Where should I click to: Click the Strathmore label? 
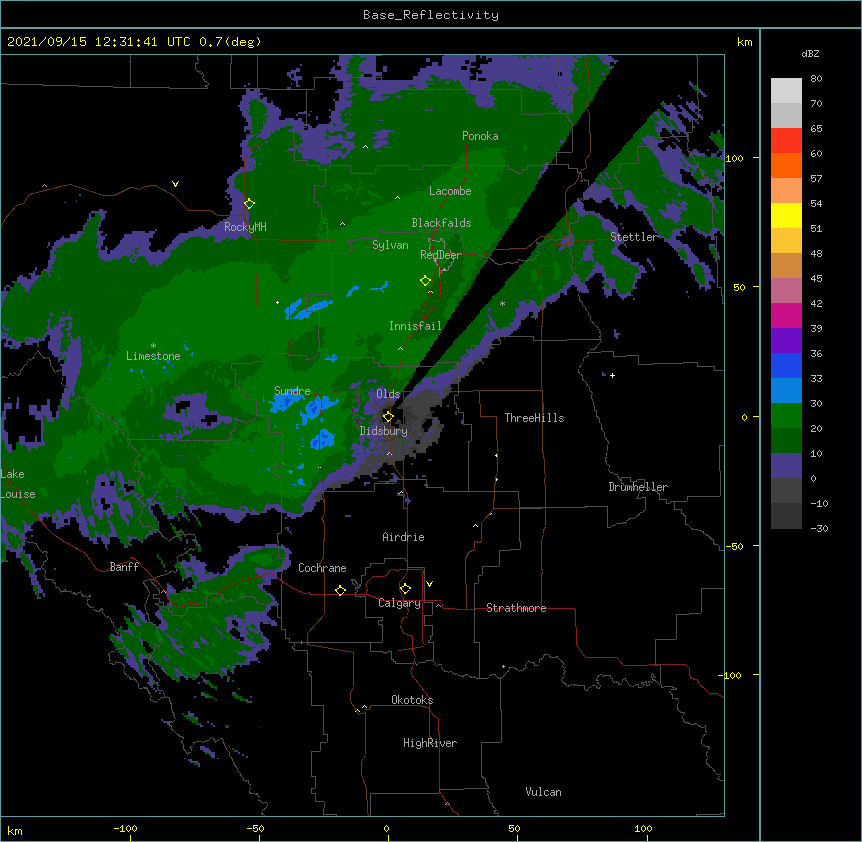[516, 608]
